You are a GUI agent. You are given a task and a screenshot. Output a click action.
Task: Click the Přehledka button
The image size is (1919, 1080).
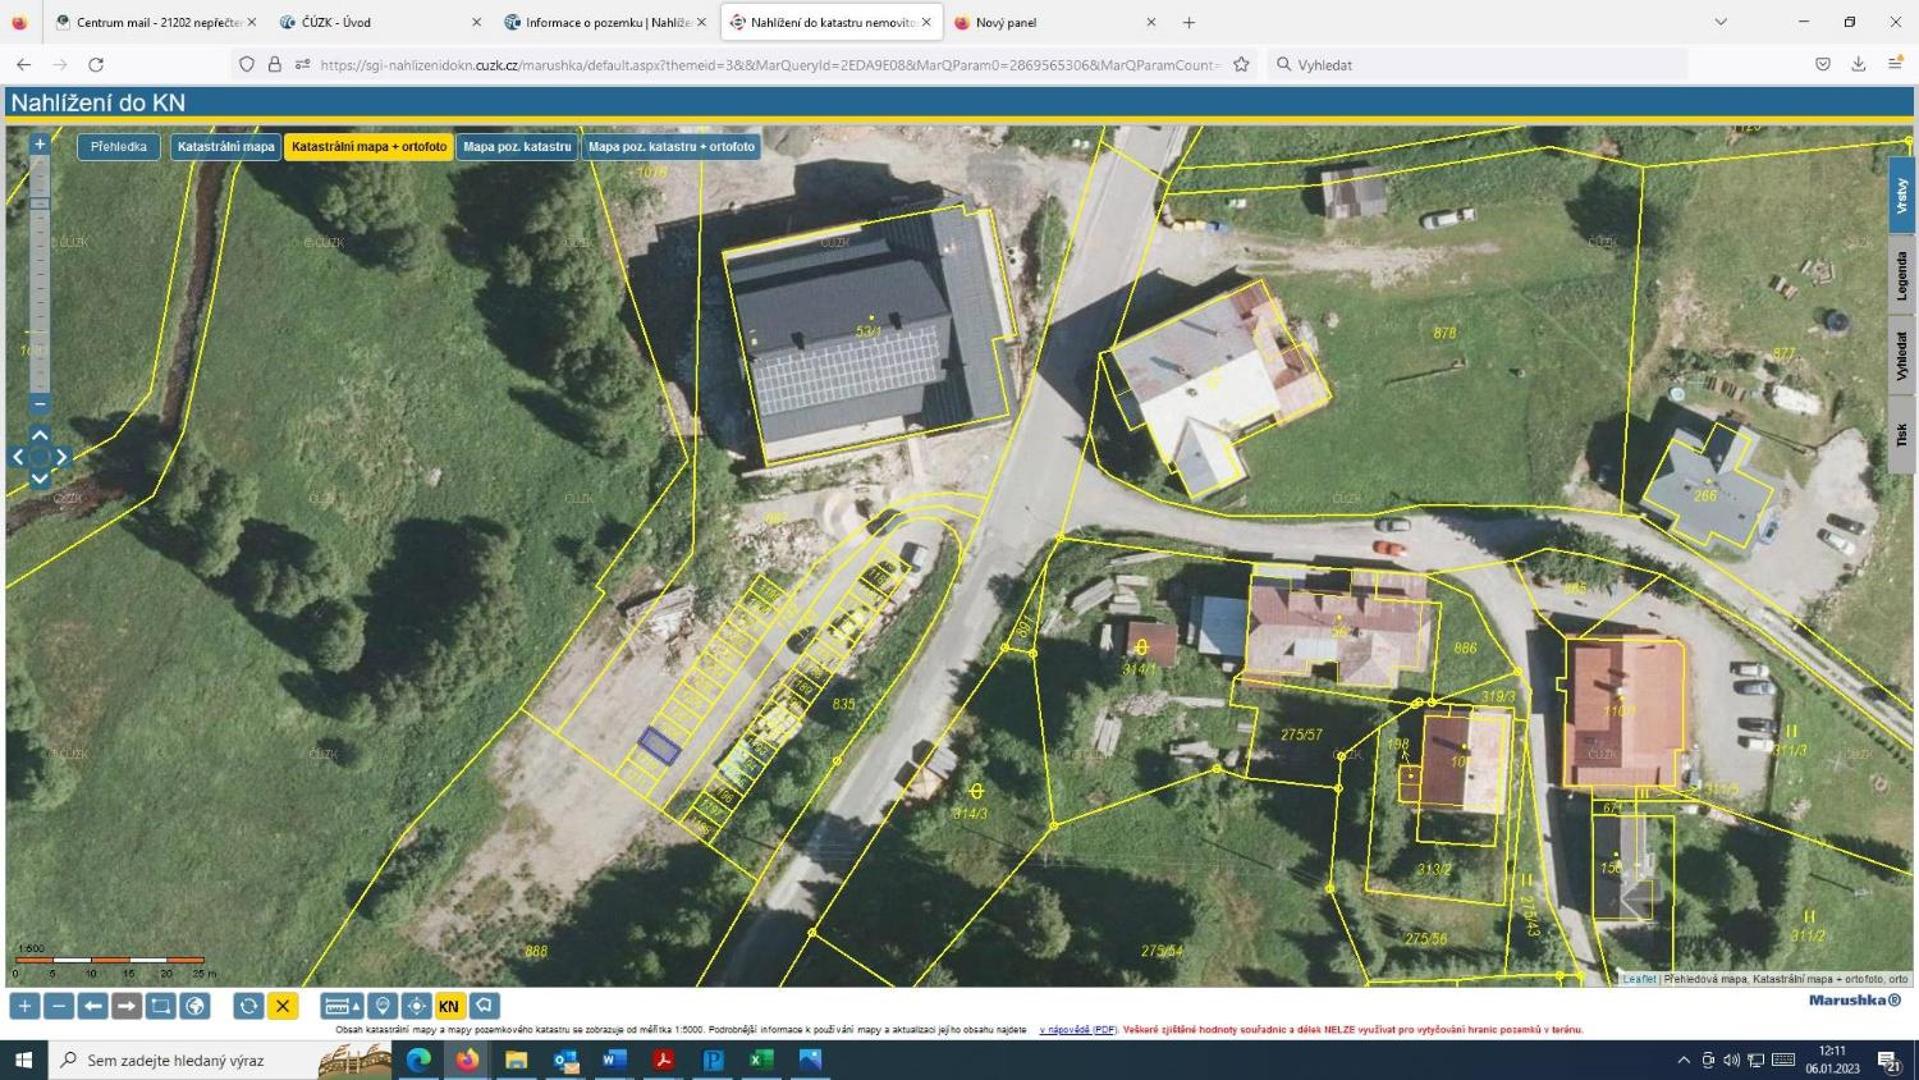[x=119, y=147]
